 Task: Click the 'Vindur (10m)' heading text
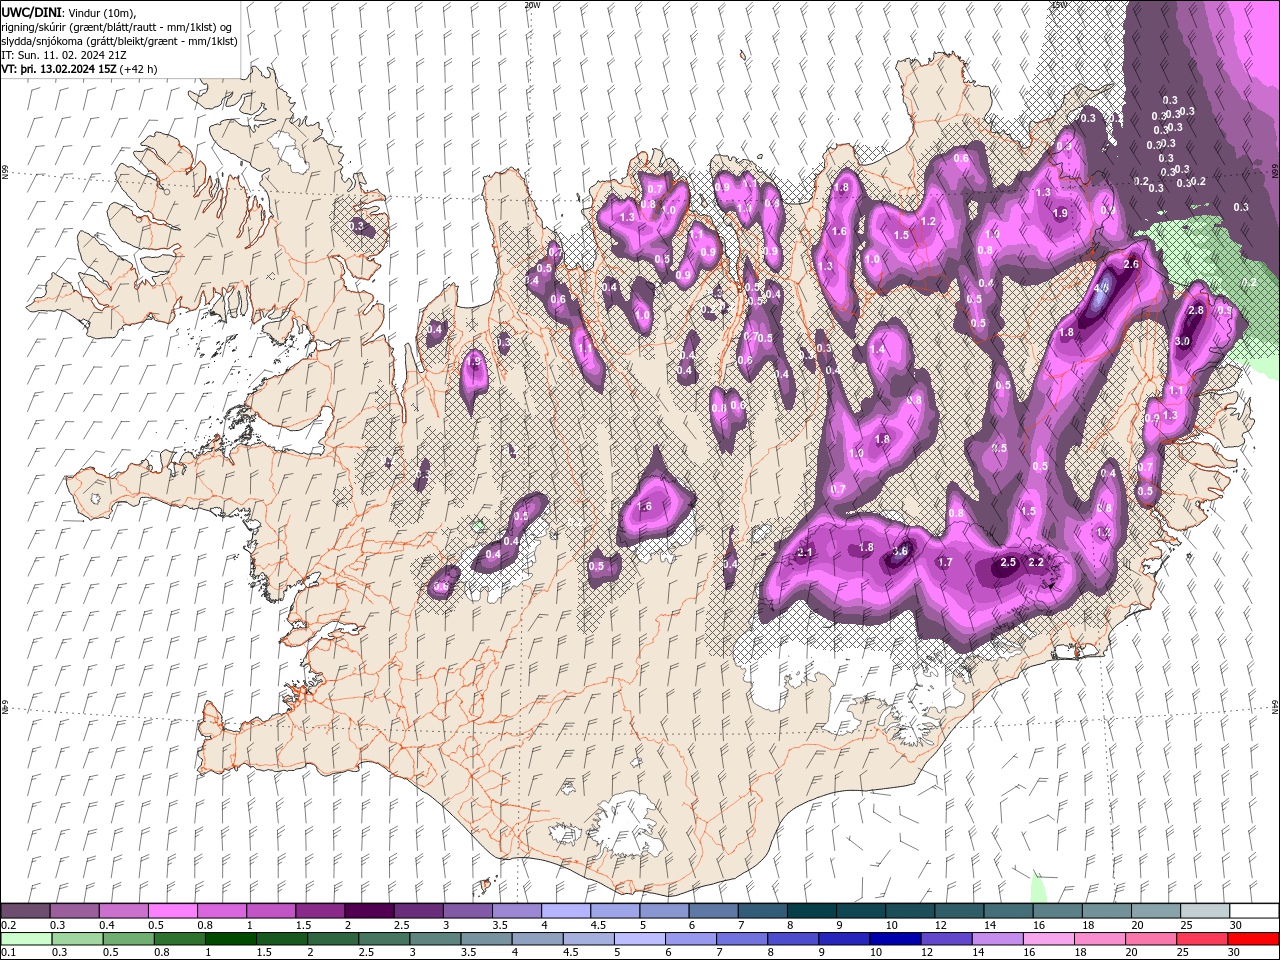coord(103,12)
